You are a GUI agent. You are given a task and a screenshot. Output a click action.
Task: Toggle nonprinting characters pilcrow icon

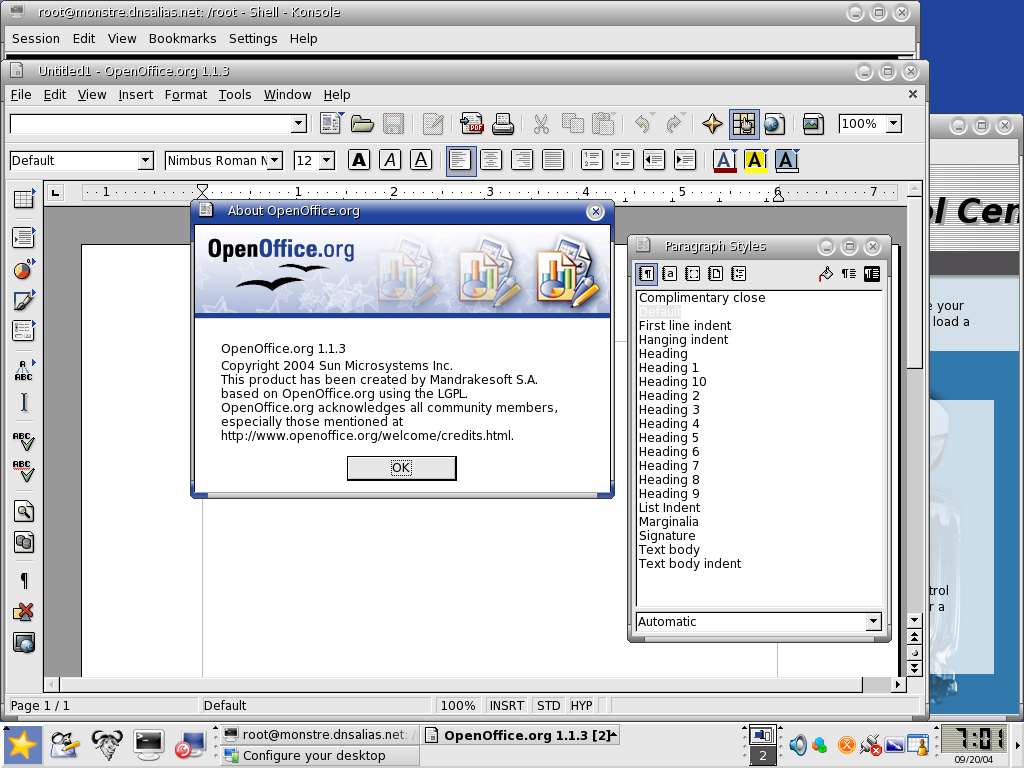tap(24, 581)
